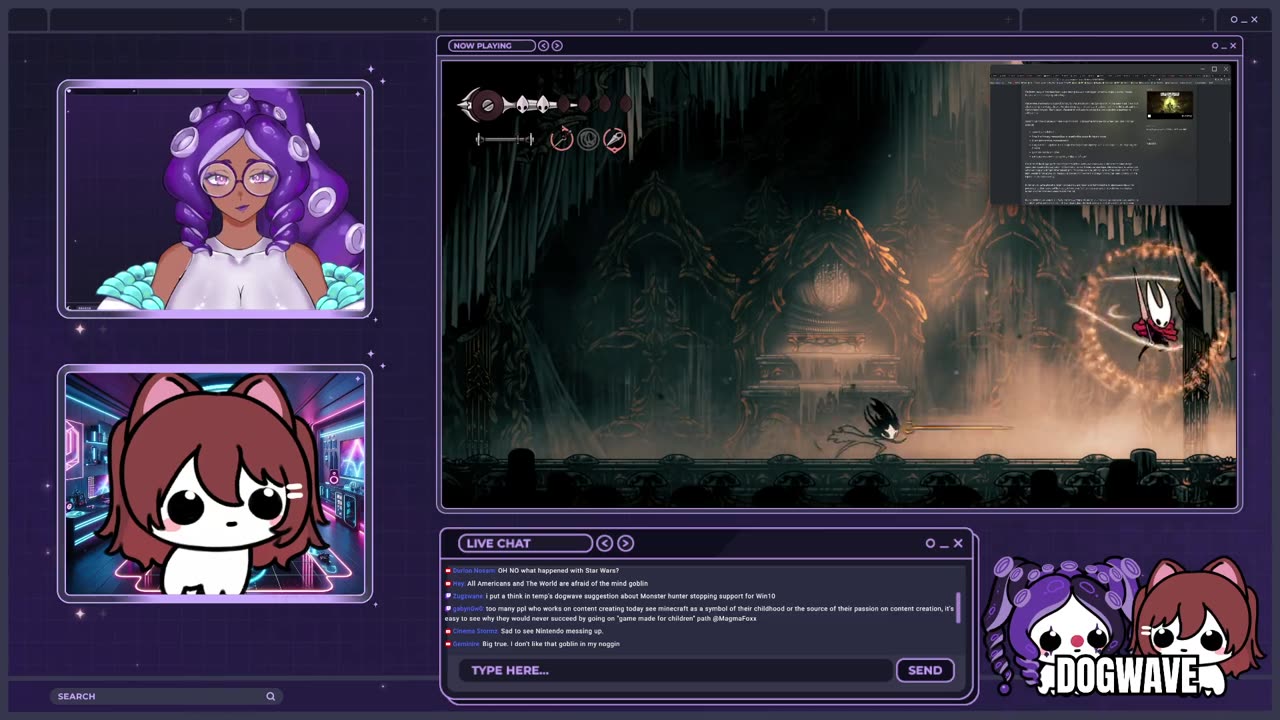Viewport: 1280px width, 720px height.
Task: Minimize via top-right overlay bar dash
Action: coord(1244,20)
